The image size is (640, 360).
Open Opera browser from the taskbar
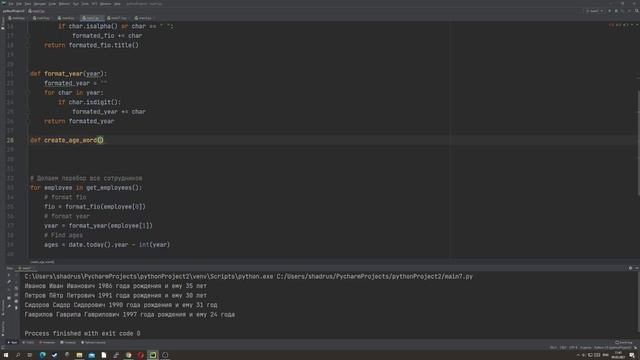(141, 355)
